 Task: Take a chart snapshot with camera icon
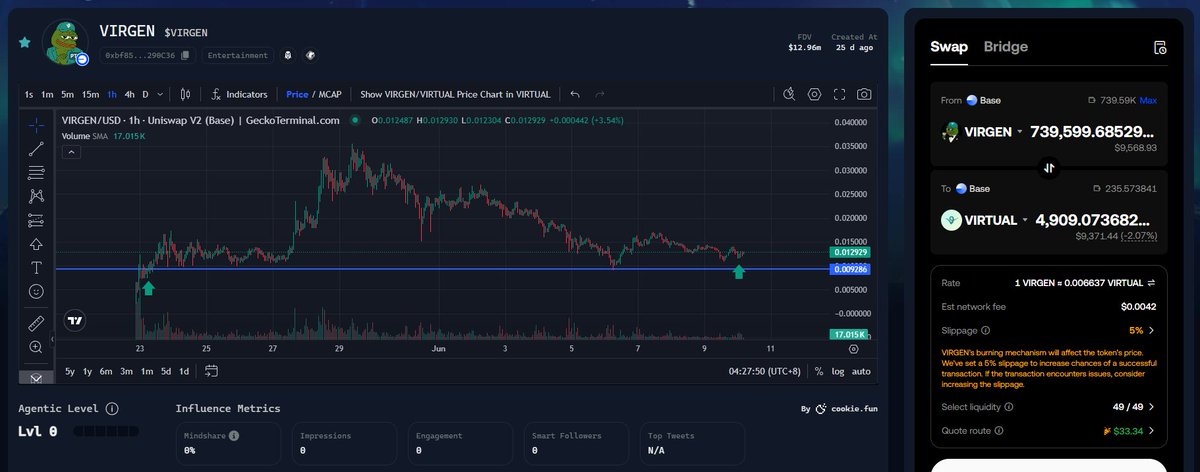(x=864, y=94)
